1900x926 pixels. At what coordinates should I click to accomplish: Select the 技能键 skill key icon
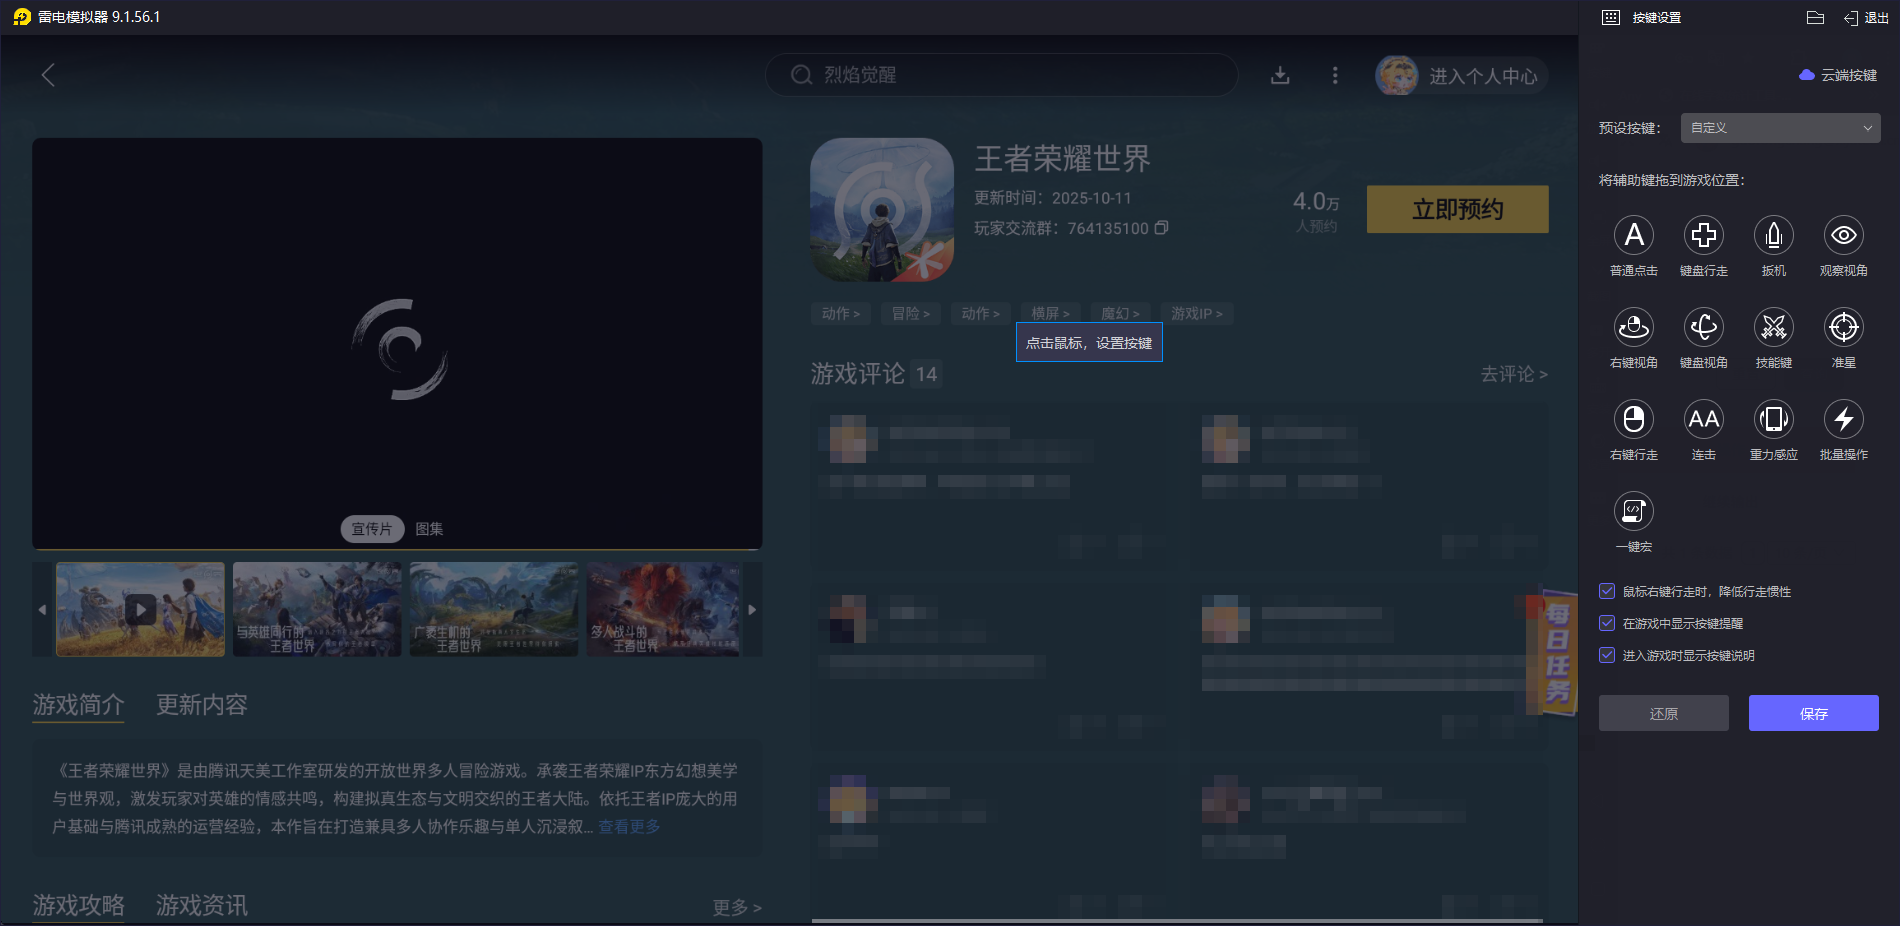pyautogui.click(x=1773, y=328)
